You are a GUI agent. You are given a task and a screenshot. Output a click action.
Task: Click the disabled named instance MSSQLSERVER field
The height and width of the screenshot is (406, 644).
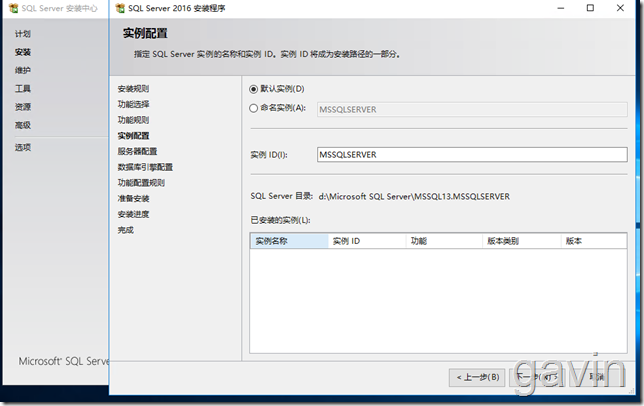coord(472,110)
